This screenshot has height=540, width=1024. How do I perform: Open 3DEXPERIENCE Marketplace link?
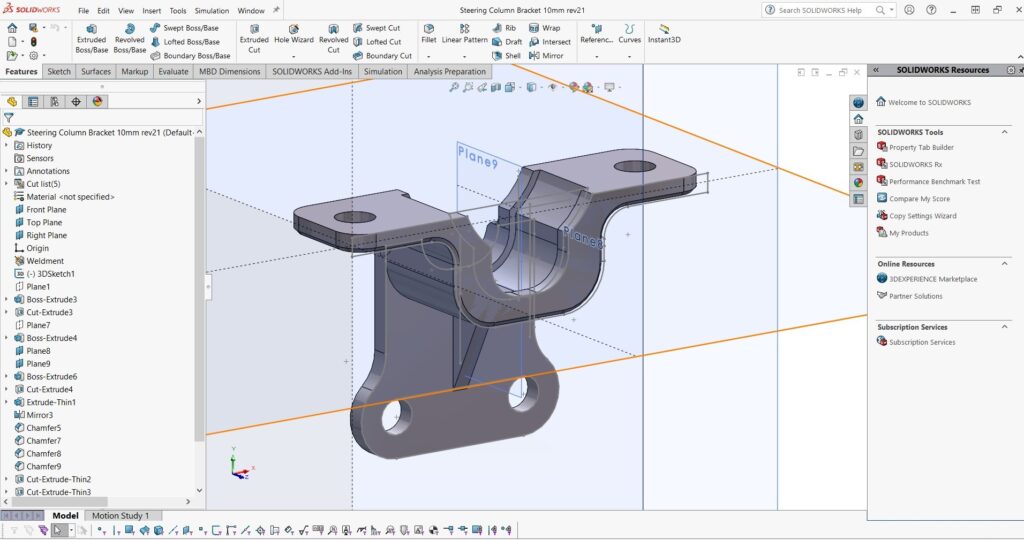point(927,279)
